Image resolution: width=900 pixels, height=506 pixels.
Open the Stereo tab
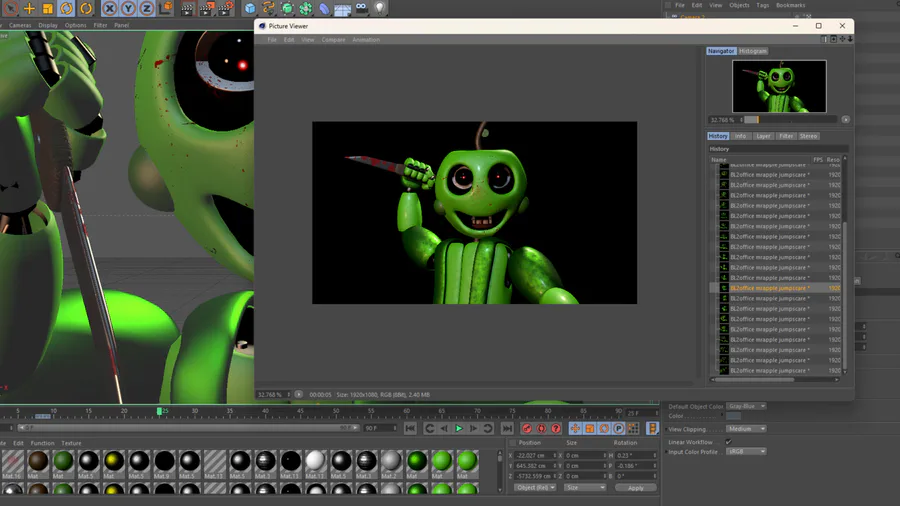pyautogui.click(x=808, y=136)
